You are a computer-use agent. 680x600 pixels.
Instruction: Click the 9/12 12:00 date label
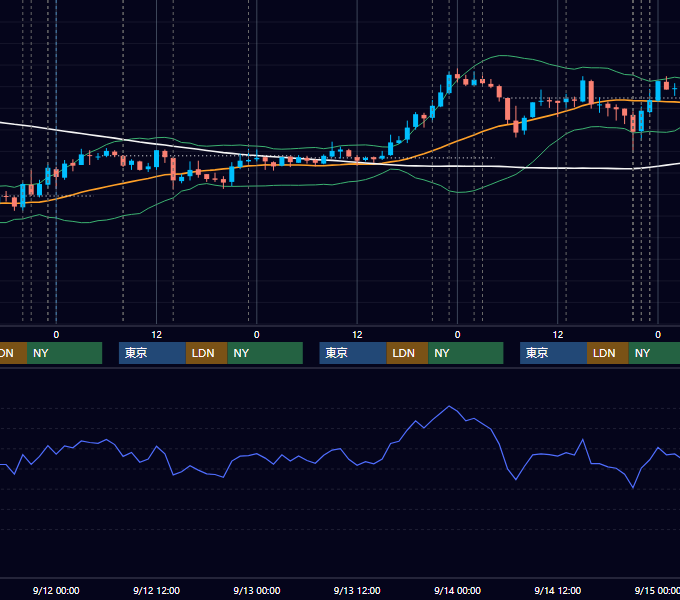click(157, 590)
